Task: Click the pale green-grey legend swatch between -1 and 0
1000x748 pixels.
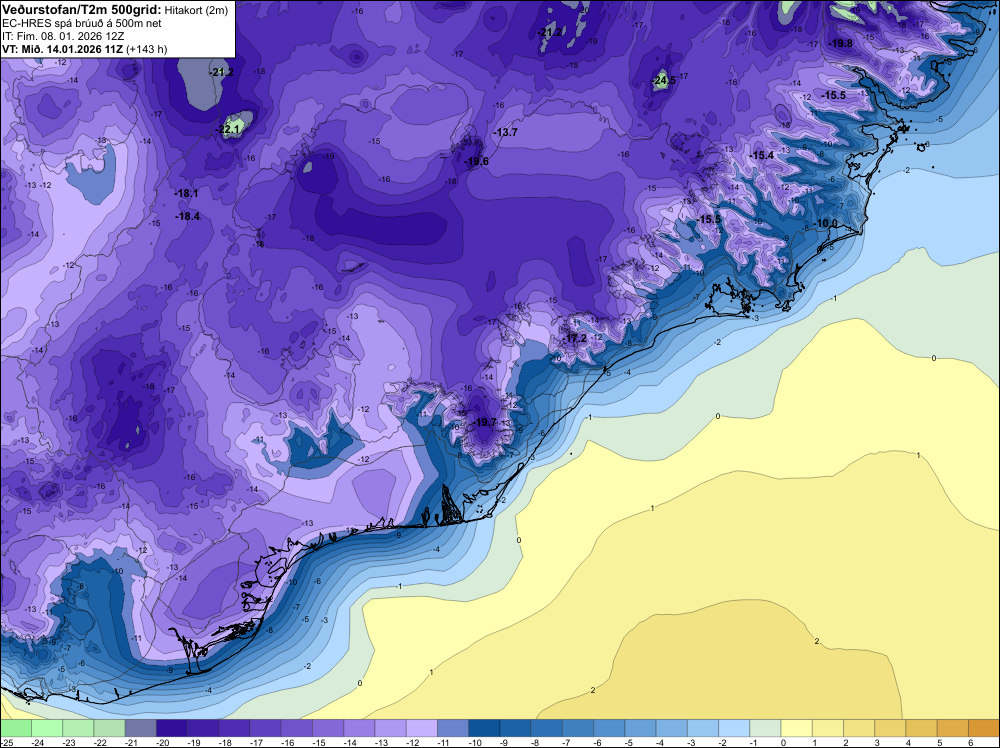Action: tap(765, 728)
